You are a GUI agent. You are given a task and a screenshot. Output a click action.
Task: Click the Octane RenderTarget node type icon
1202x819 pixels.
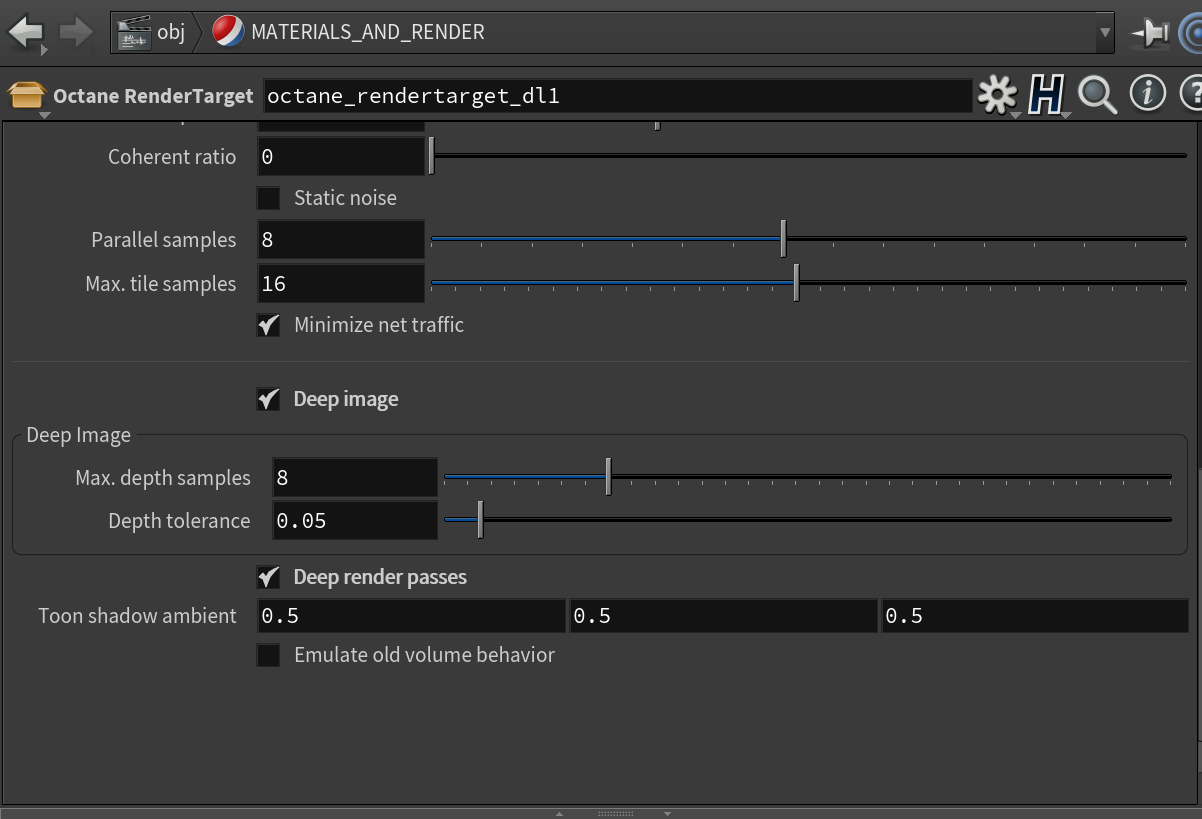pyautogui.click(x=27, y=95)
